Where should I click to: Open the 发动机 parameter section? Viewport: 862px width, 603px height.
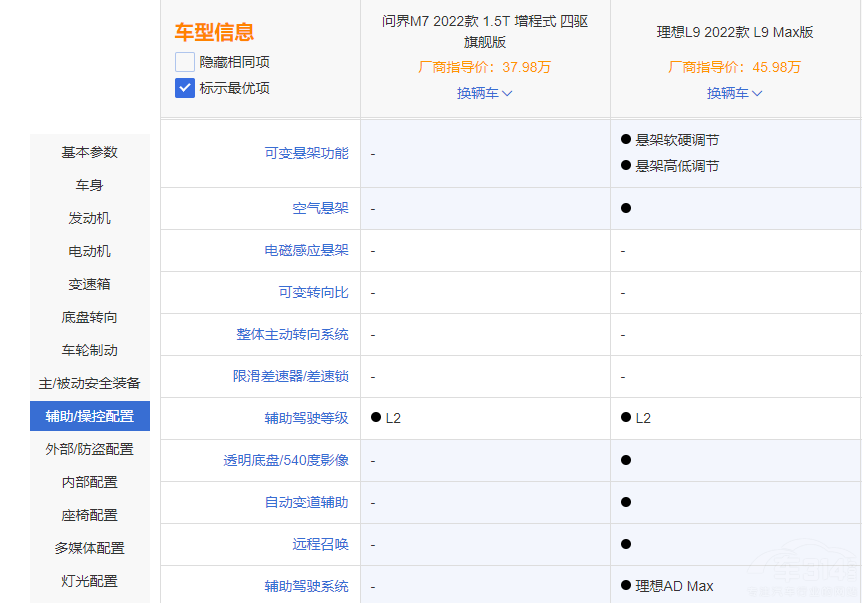click(x=89, y=218)
